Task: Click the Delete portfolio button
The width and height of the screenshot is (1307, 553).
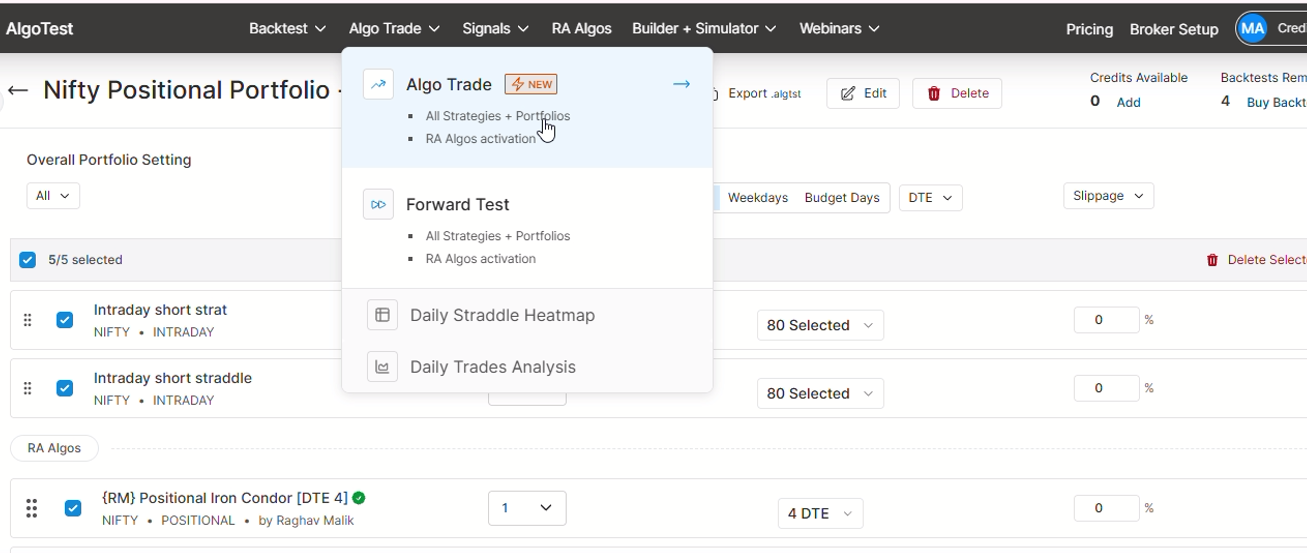Action: [957, 93]
